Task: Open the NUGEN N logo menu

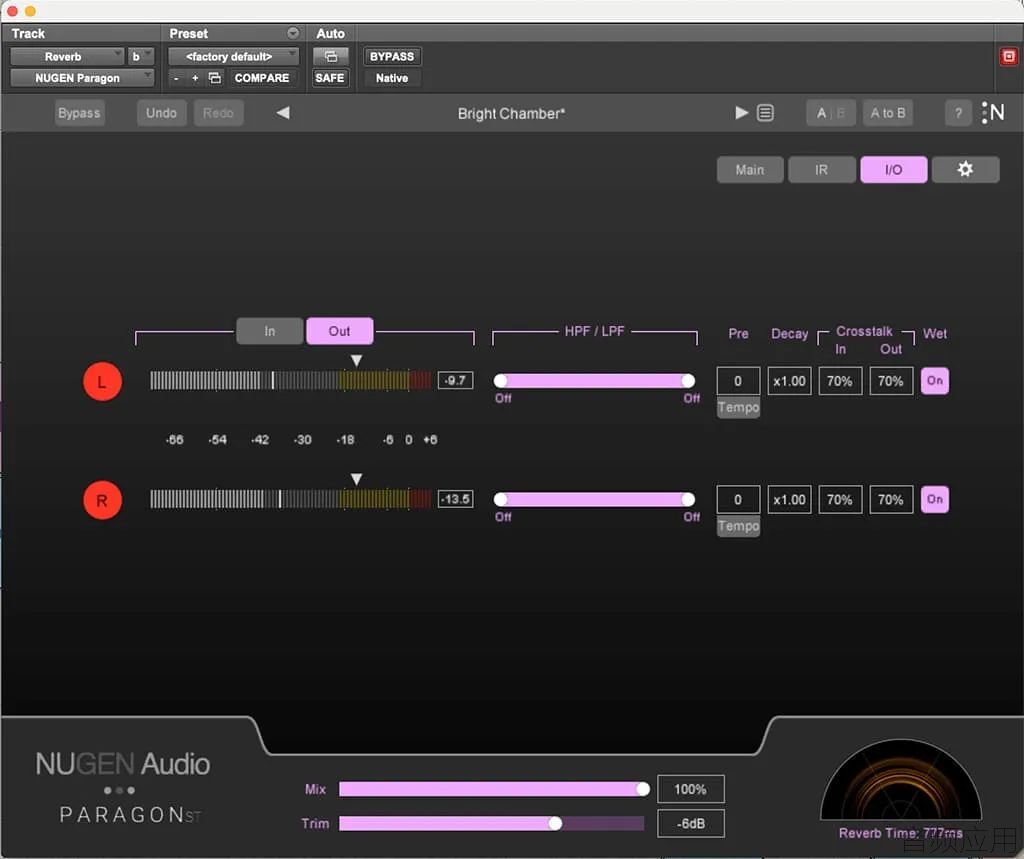Action: coord(993,113)
